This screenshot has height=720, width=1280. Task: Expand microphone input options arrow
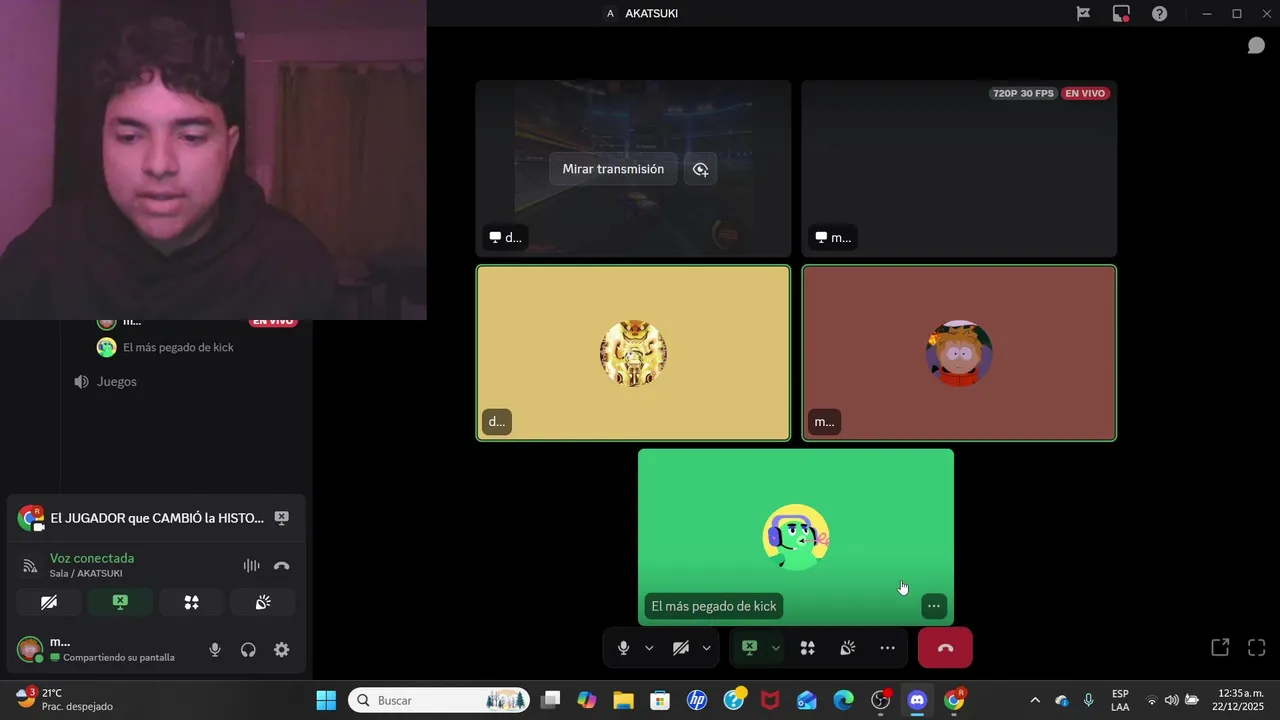[x=649, y=648]
